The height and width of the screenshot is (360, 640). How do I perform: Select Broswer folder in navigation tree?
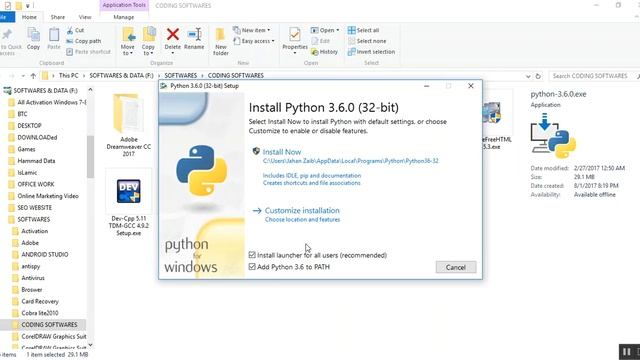coord(32,290)
